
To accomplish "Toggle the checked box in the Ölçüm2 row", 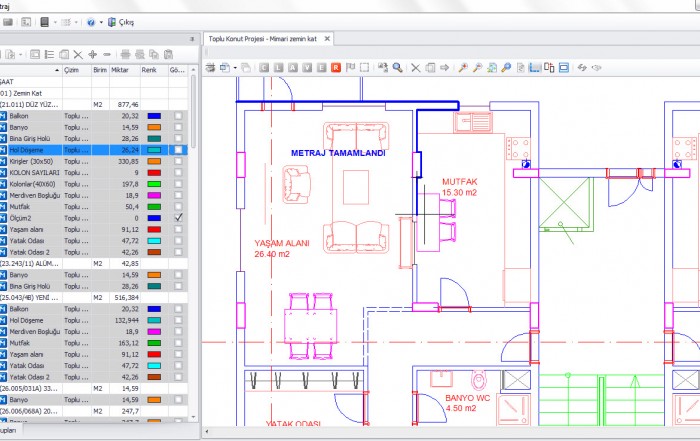I will point(178,217).
